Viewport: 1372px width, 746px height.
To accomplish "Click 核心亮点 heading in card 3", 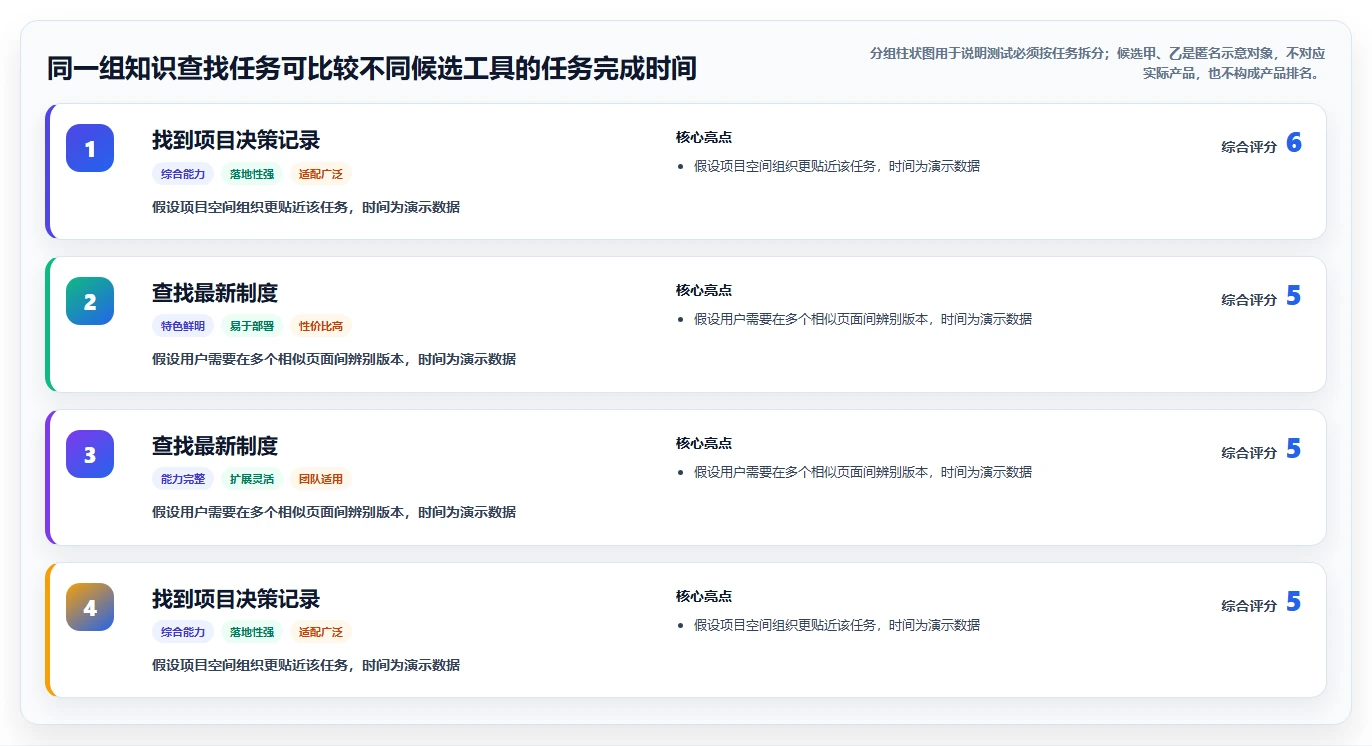I will pos(704,443).
